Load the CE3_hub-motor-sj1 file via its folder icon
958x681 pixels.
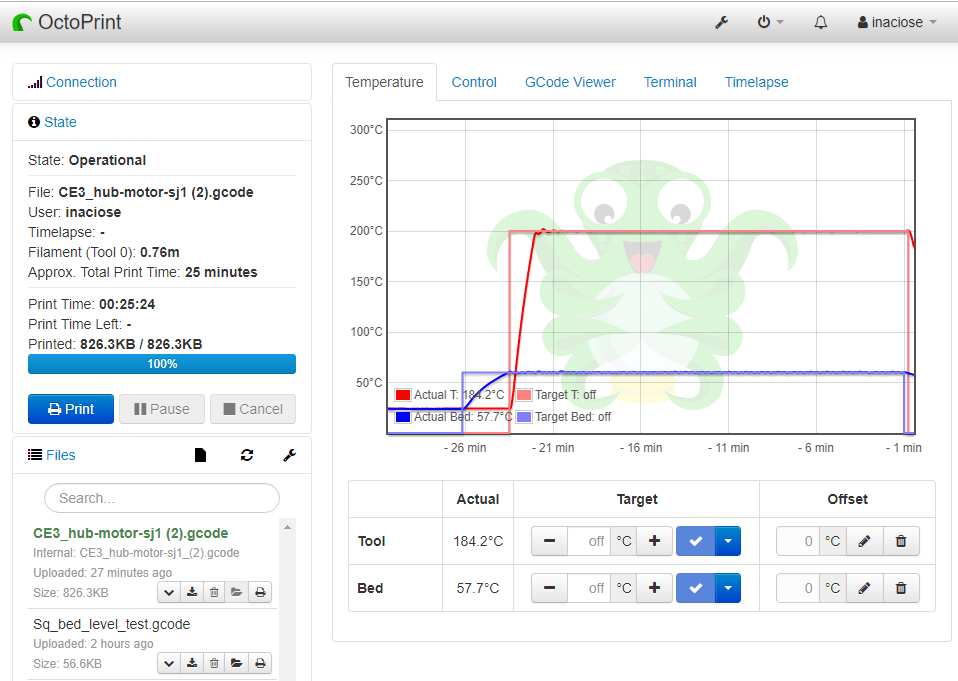click(x=237, y=592)
